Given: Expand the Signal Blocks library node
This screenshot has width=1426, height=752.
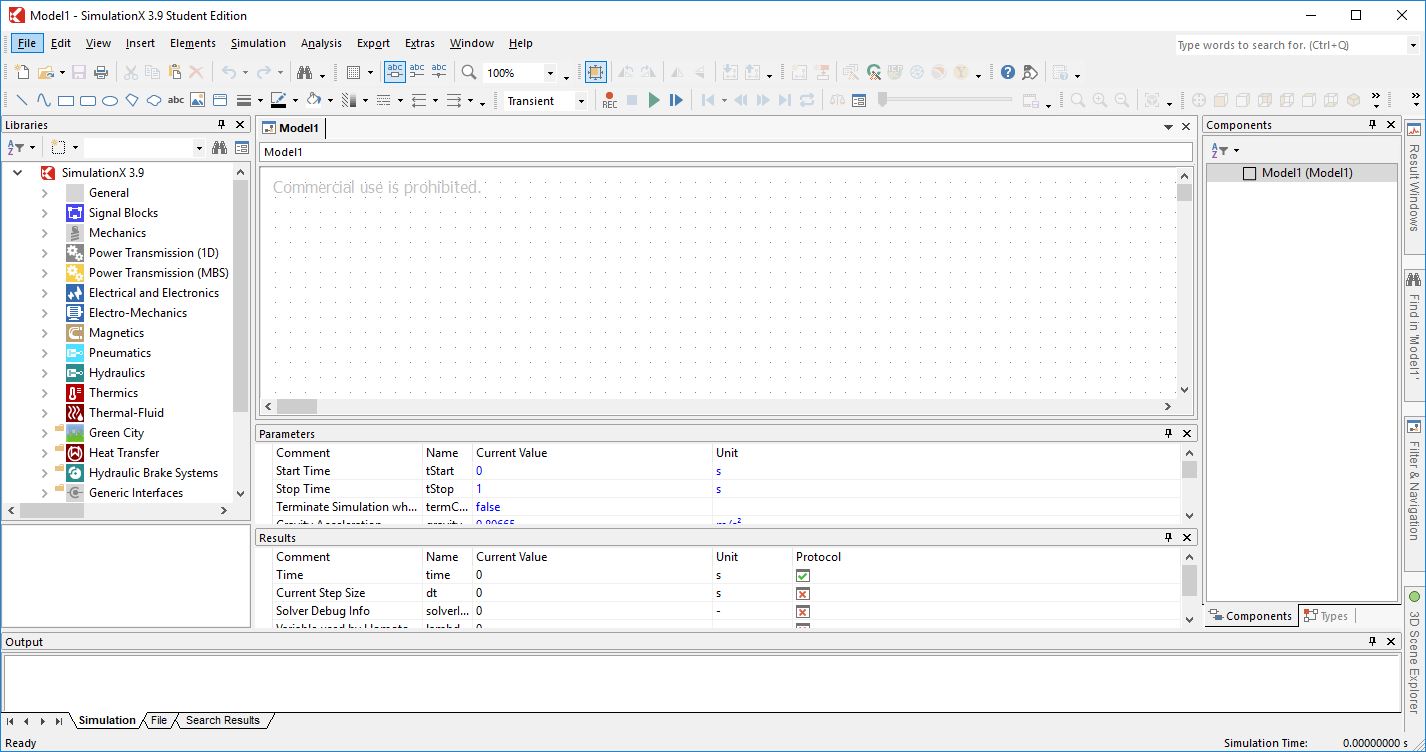Looking at the screenshot, I should [44, 213].
